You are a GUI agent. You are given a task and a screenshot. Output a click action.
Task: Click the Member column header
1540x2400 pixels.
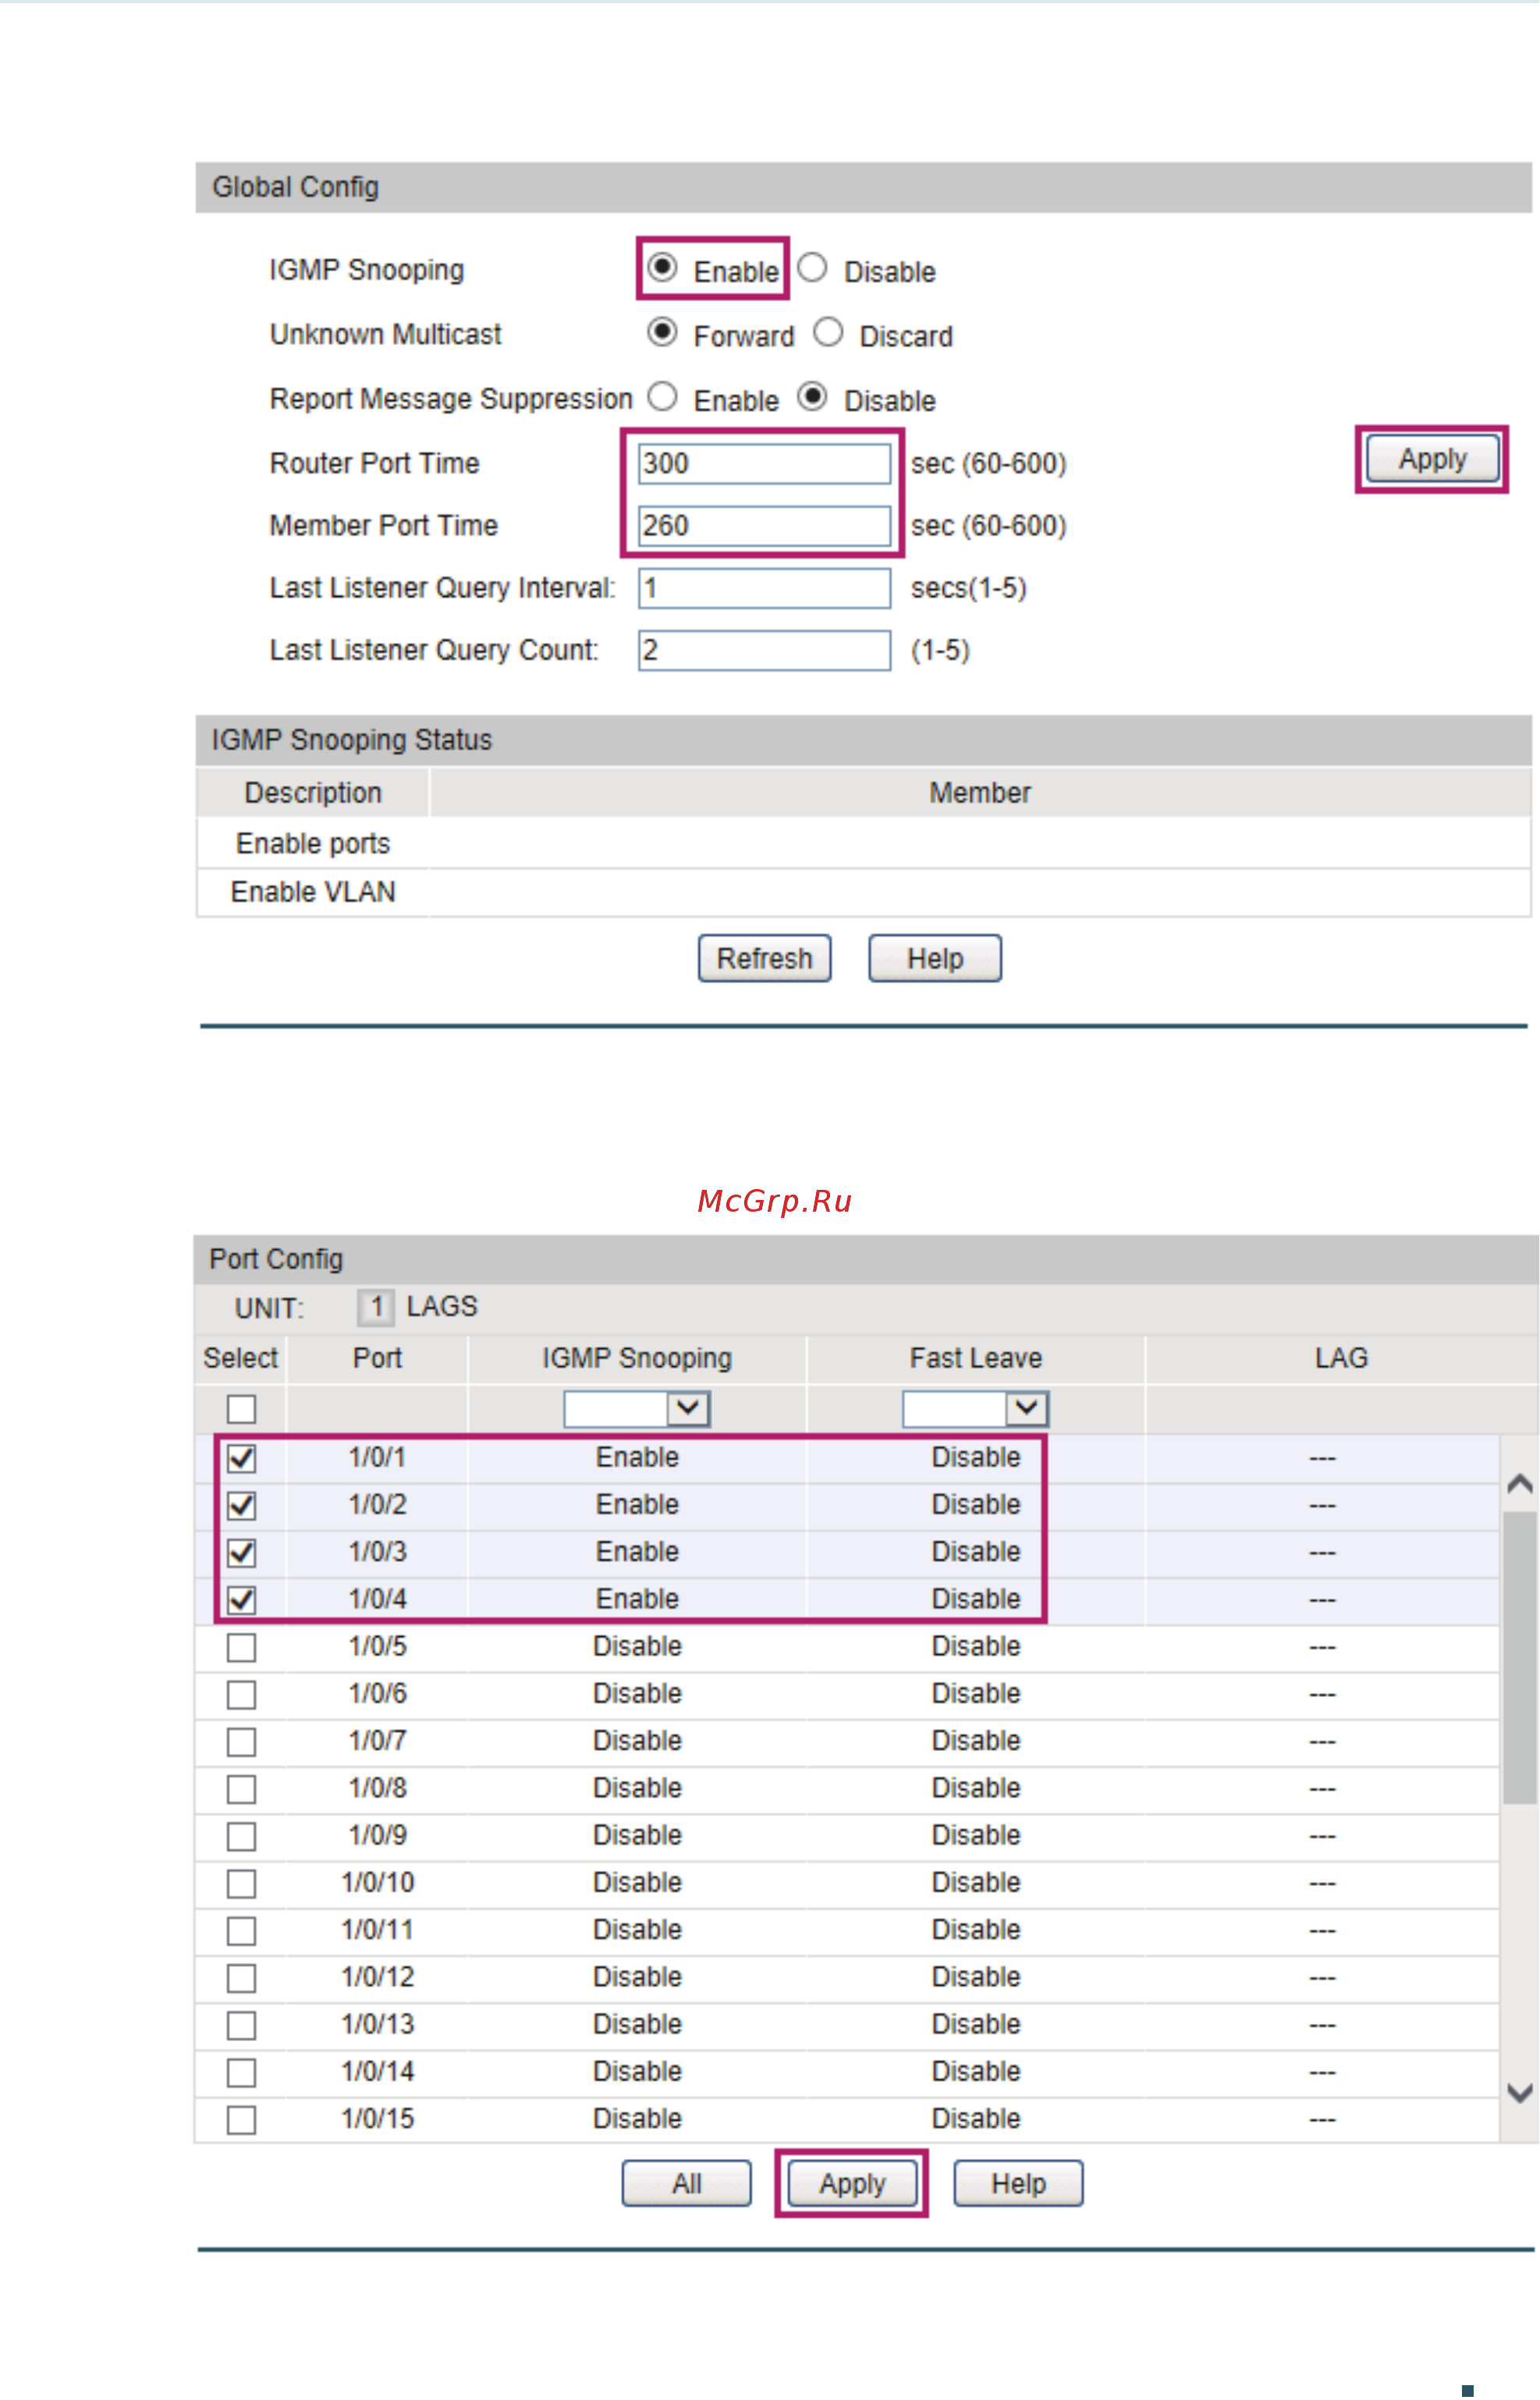pos(979,793)
